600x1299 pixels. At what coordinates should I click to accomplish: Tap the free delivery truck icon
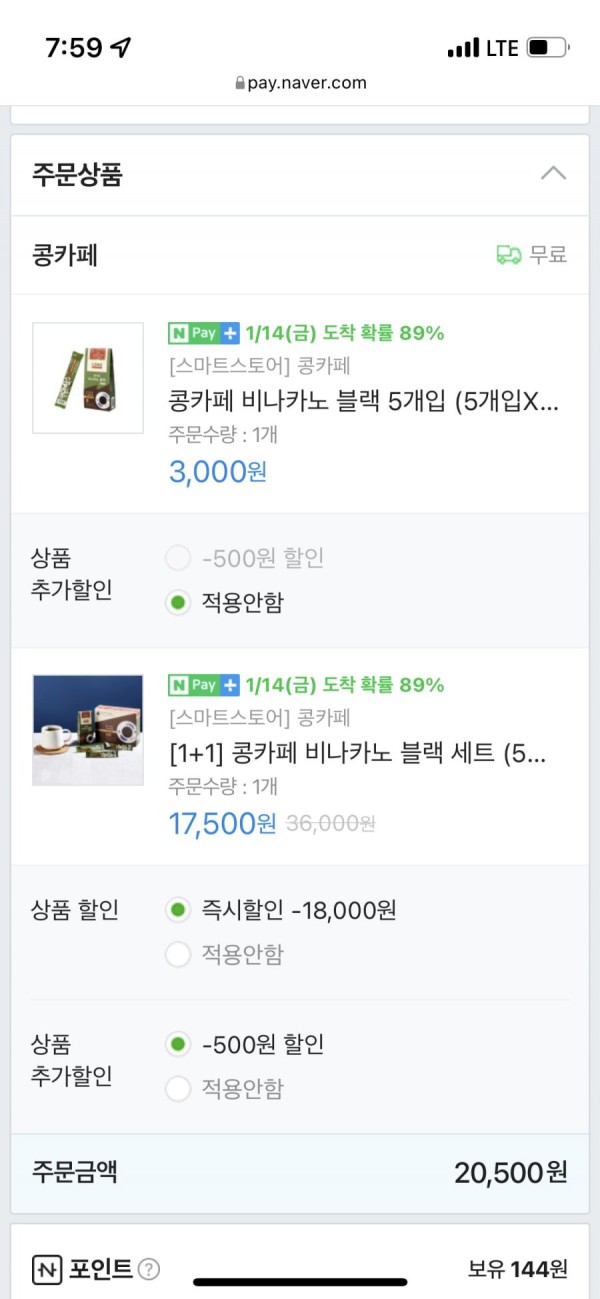[509, 255]
